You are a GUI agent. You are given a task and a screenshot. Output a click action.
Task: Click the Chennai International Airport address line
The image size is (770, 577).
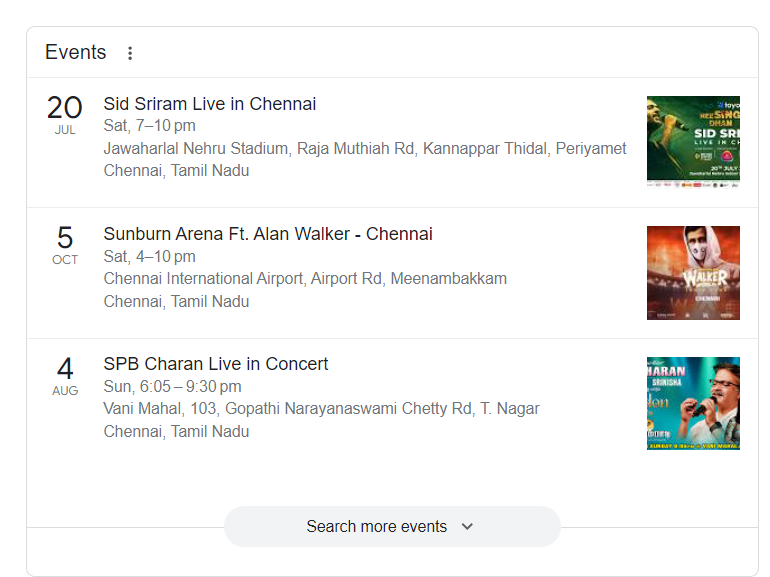tap(305, 278)
